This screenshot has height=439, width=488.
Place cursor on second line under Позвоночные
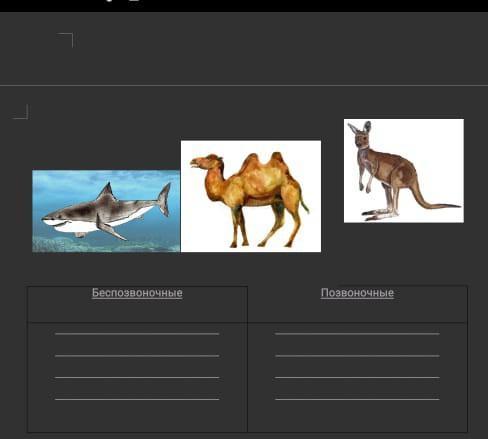[357, 356]
